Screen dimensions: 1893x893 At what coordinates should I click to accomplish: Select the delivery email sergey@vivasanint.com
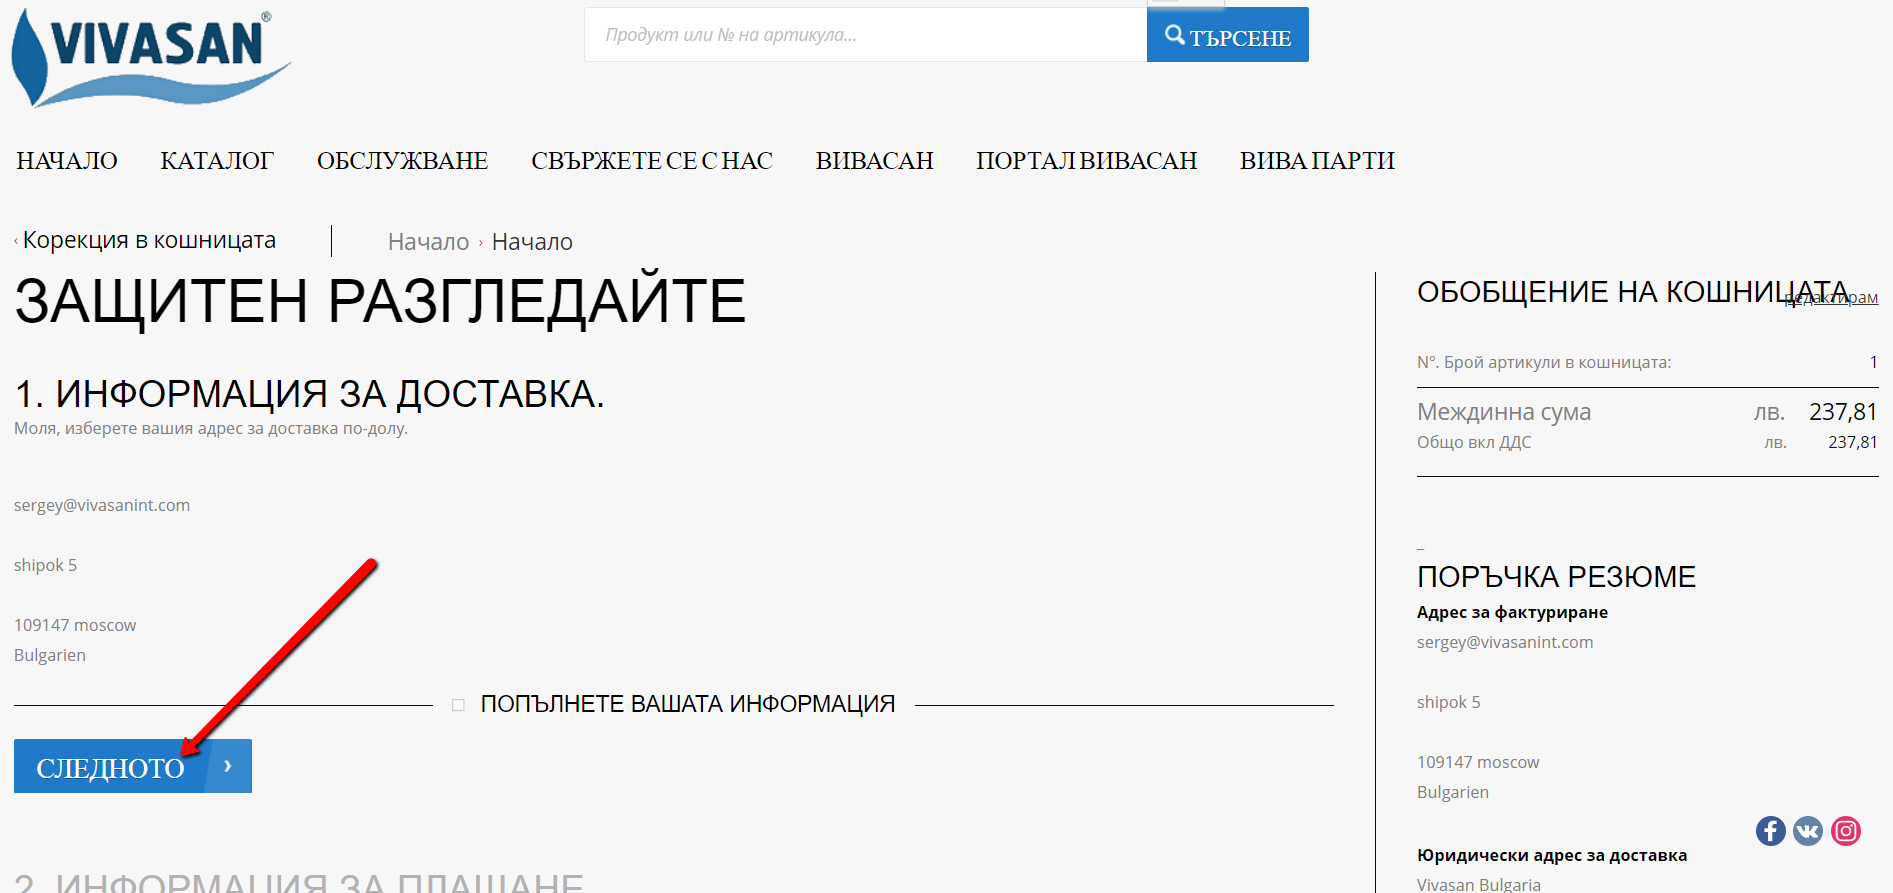102,505
